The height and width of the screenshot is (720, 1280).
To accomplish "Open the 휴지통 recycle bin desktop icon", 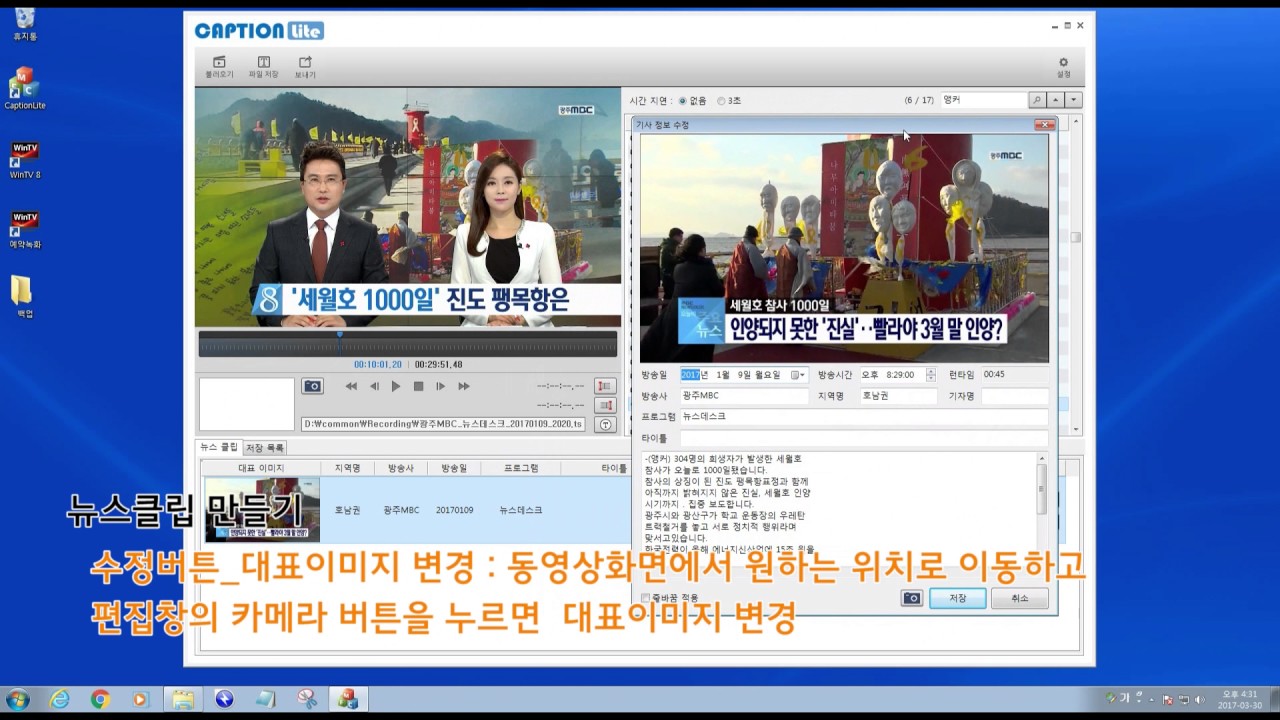I will tap(25, 25).
